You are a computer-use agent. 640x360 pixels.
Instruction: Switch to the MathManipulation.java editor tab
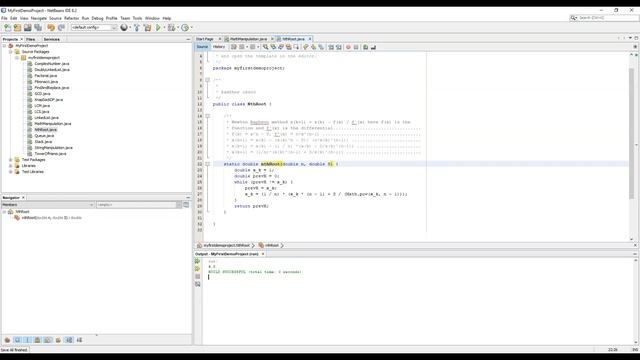(248, 39)
